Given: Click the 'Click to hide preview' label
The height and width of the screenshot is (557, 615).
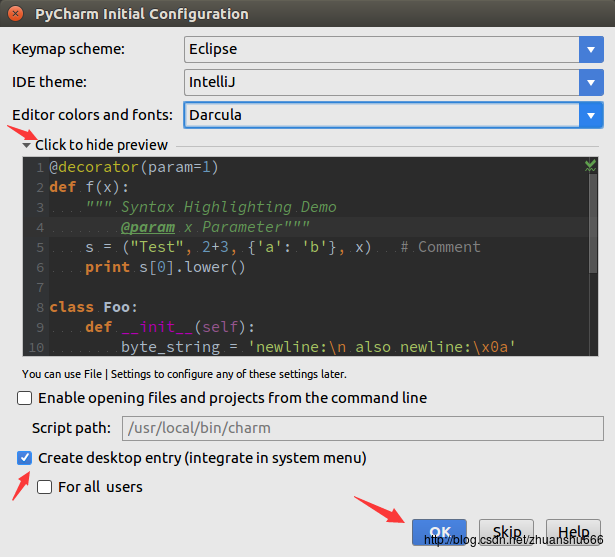Looking at the screenshot, I should click(101, 146).
